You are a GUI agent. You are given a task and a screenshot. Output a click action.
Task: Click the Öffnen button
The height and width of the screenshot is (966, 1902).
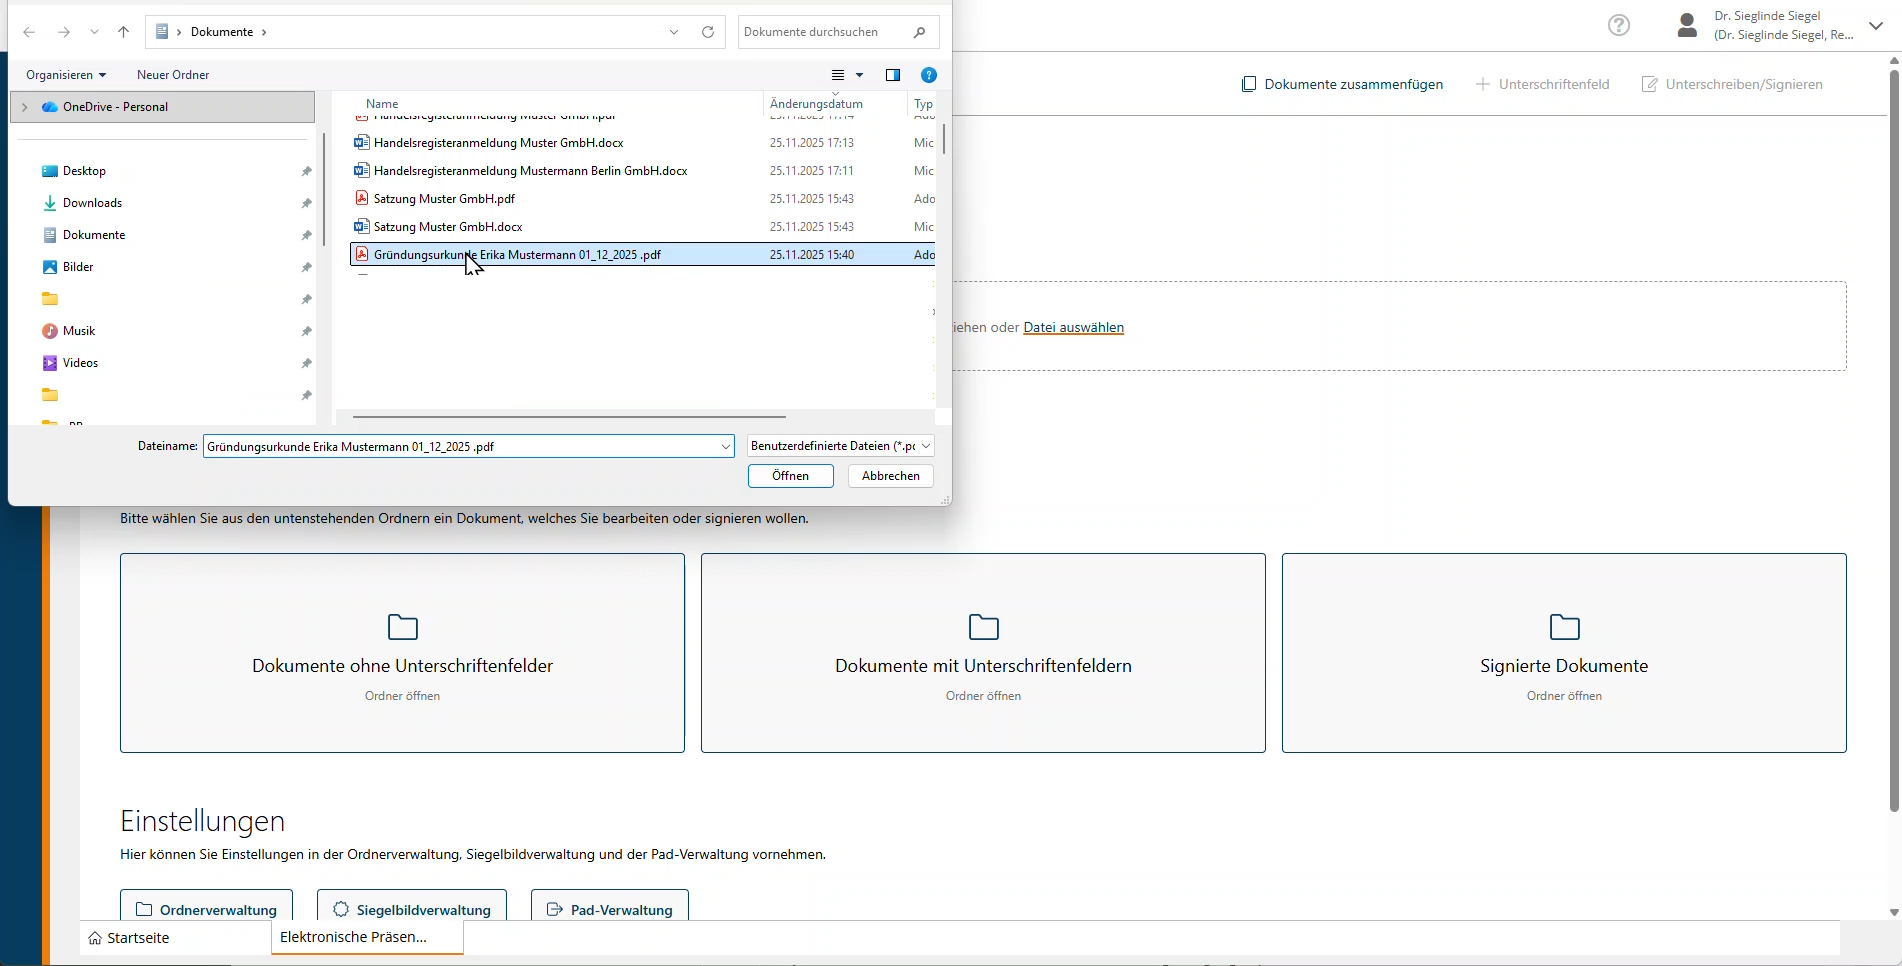pyautogui.click(x=790, y=476)
